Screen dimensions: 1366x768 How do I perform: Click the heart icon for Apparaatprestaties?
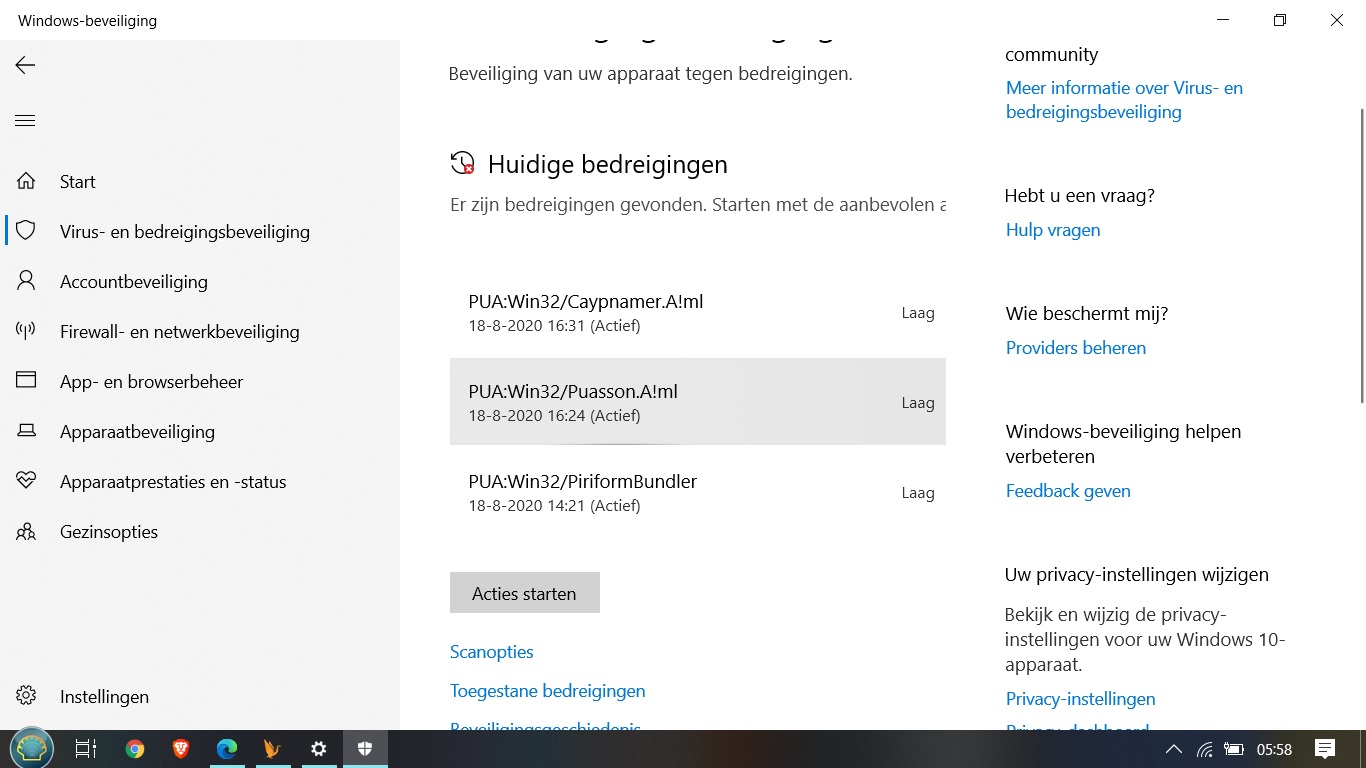[26, 481]
